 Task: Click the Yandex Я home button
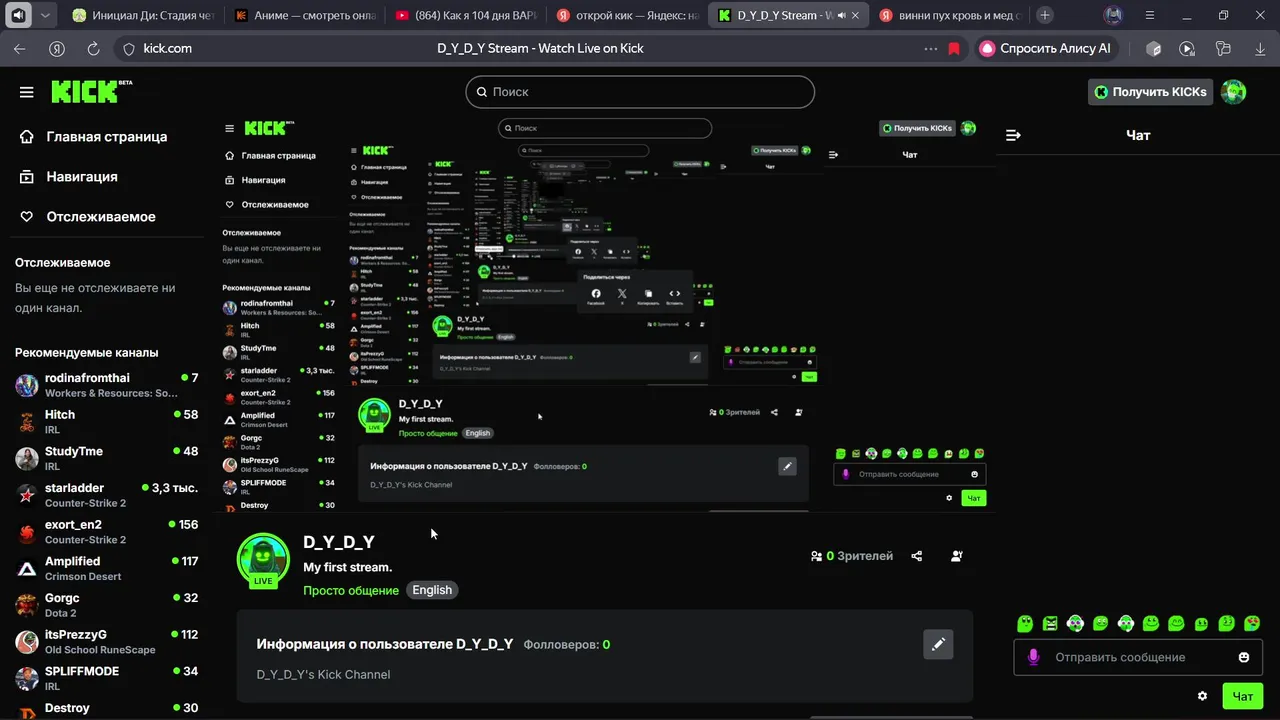click(57, 48)
